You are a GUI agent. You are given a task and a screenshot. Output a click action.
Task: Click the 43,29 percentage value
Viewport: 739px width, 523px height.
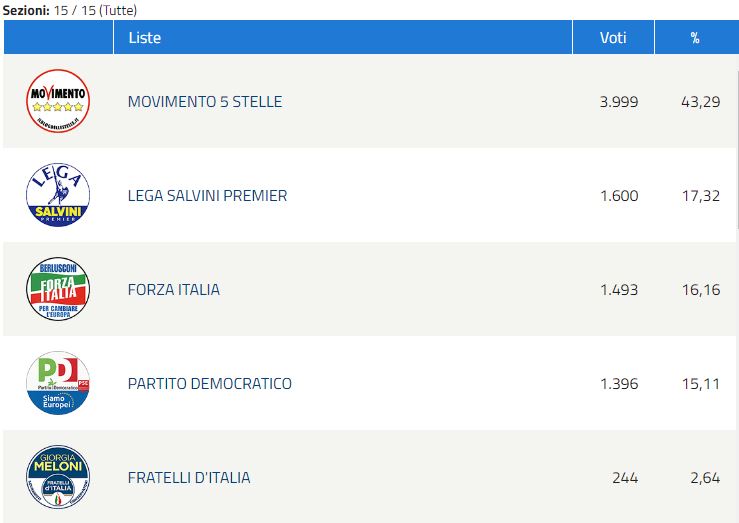(x=701, y=102)
